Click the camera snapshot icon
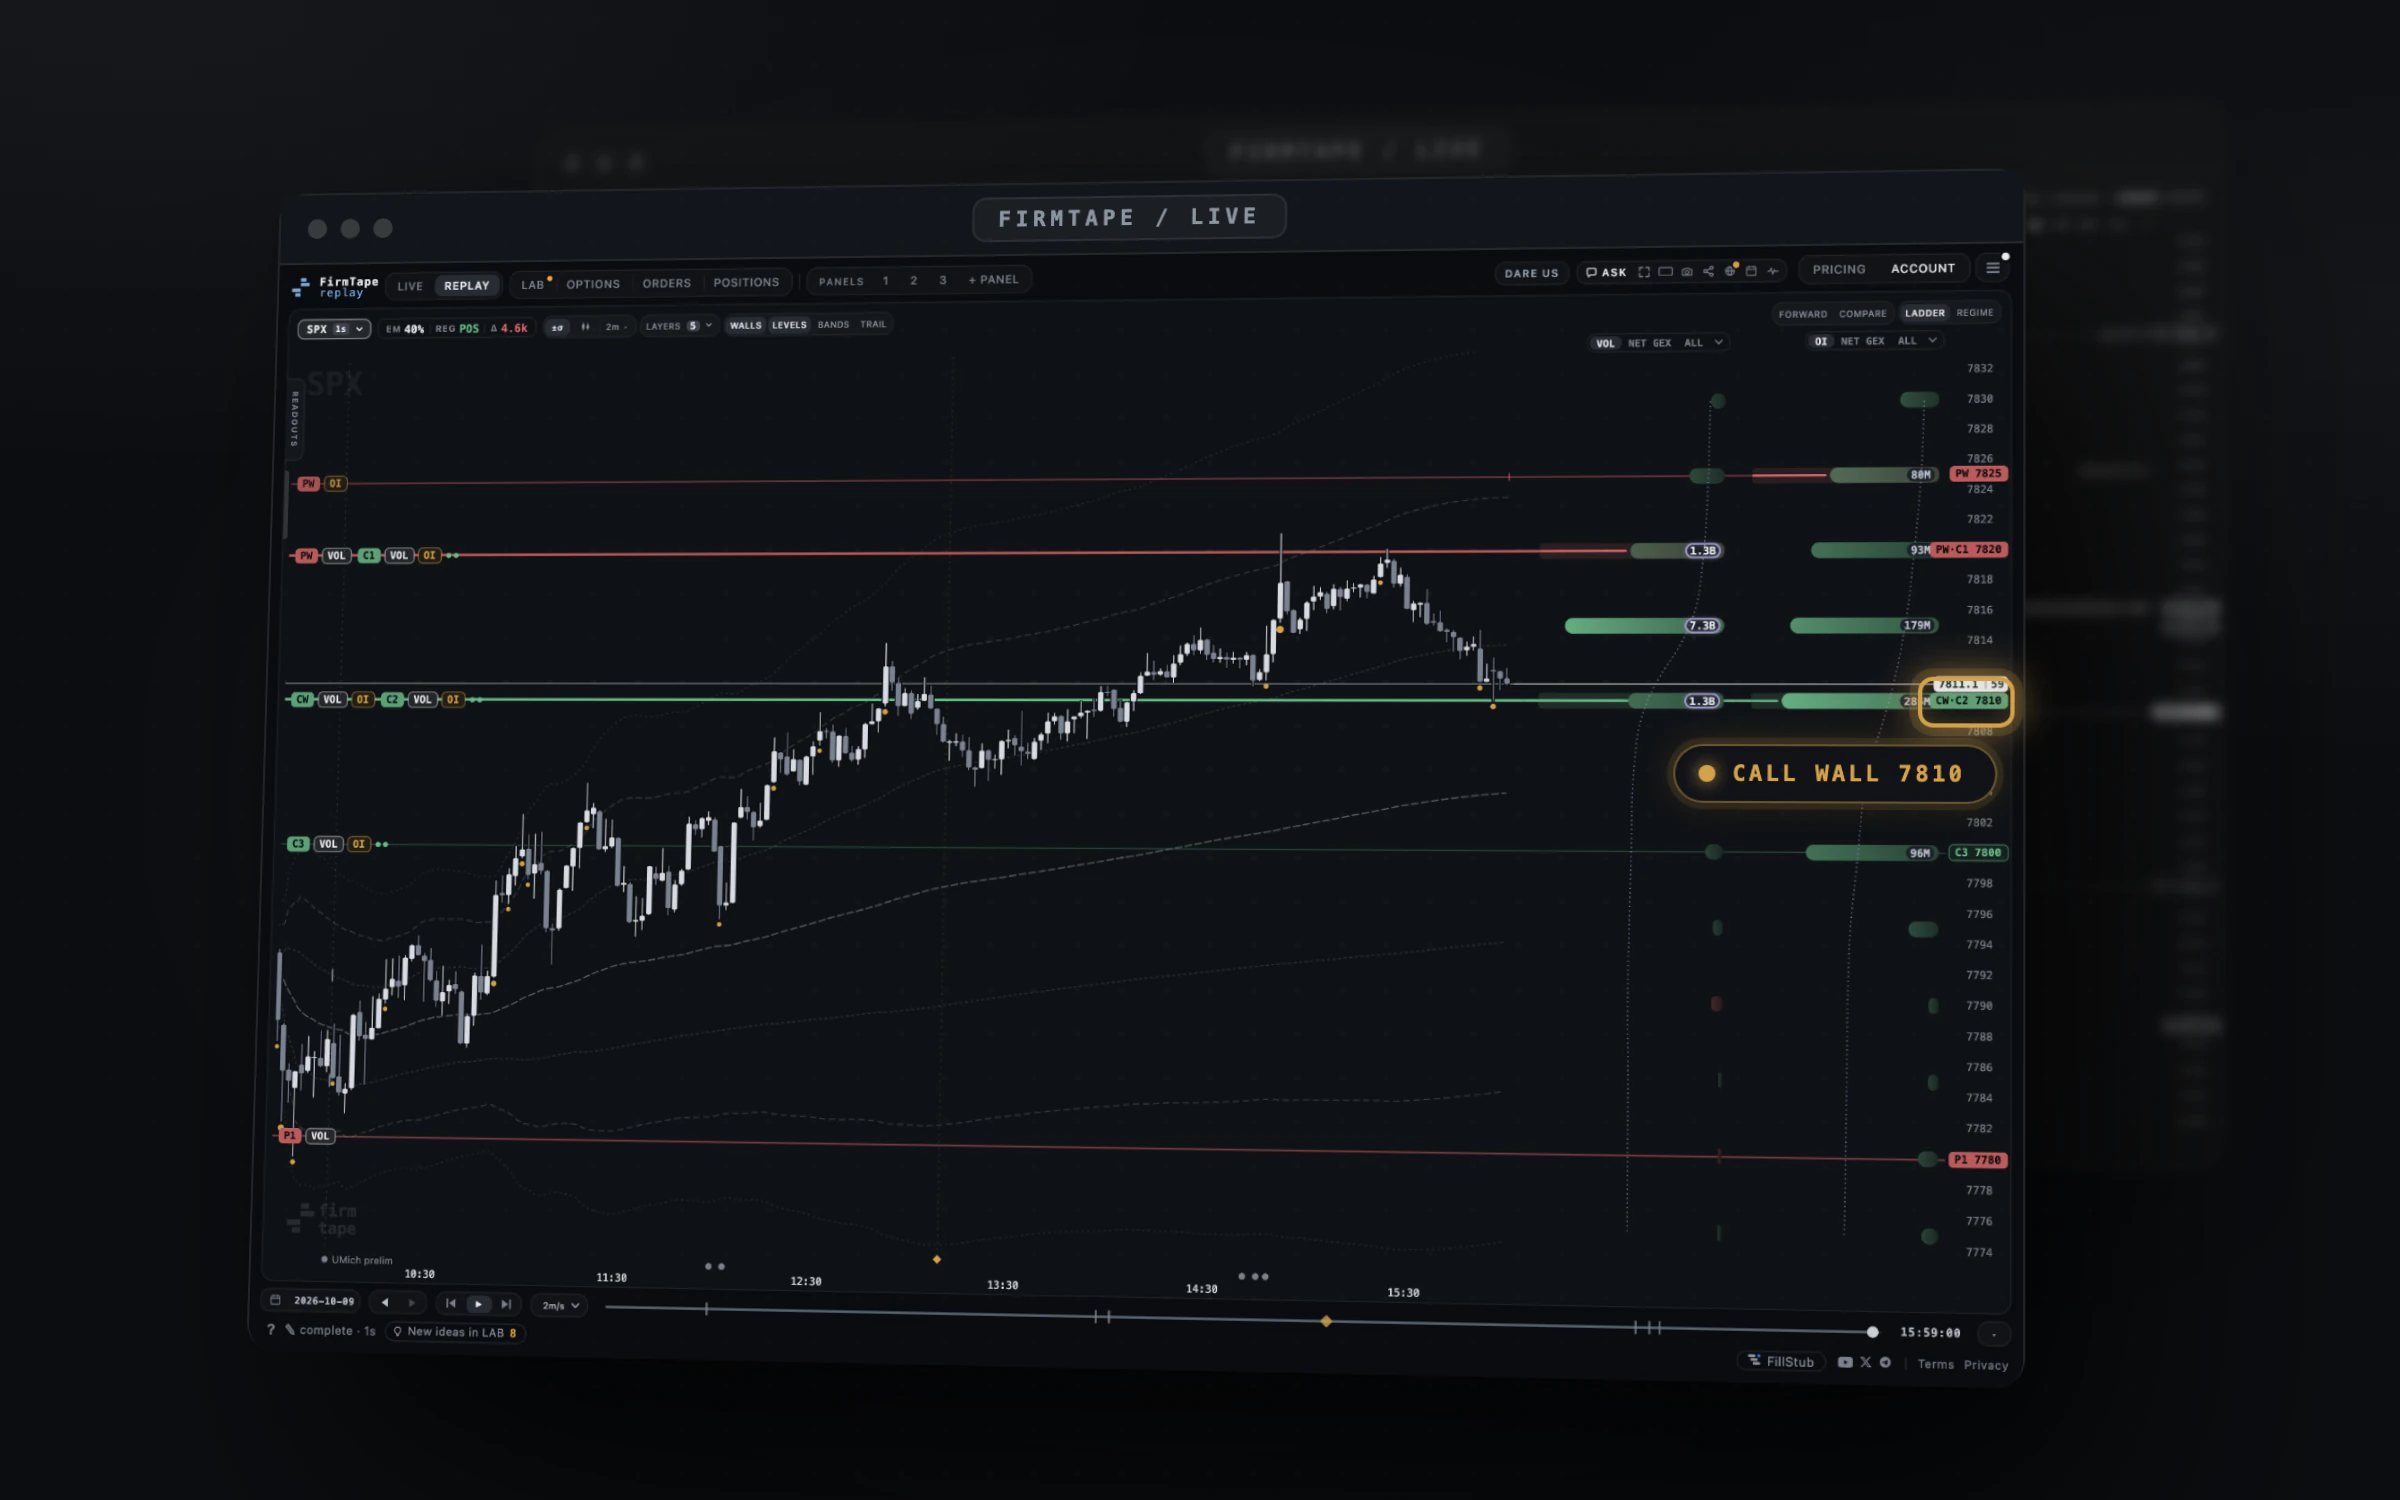This screenshot has width=2400, height=1500. click(1687, 272)
